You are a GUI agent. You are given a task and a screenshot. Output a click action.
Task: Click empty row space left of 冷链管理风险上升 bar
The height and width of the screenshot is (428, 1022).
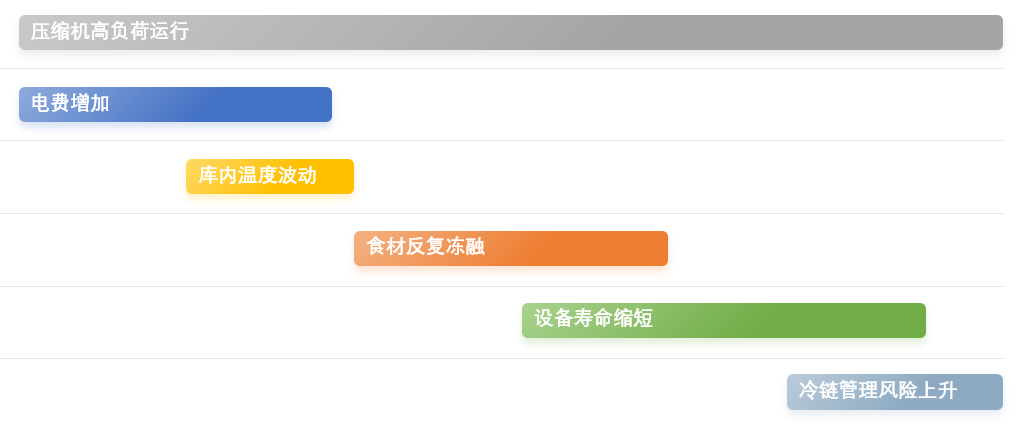coord(393,392)
